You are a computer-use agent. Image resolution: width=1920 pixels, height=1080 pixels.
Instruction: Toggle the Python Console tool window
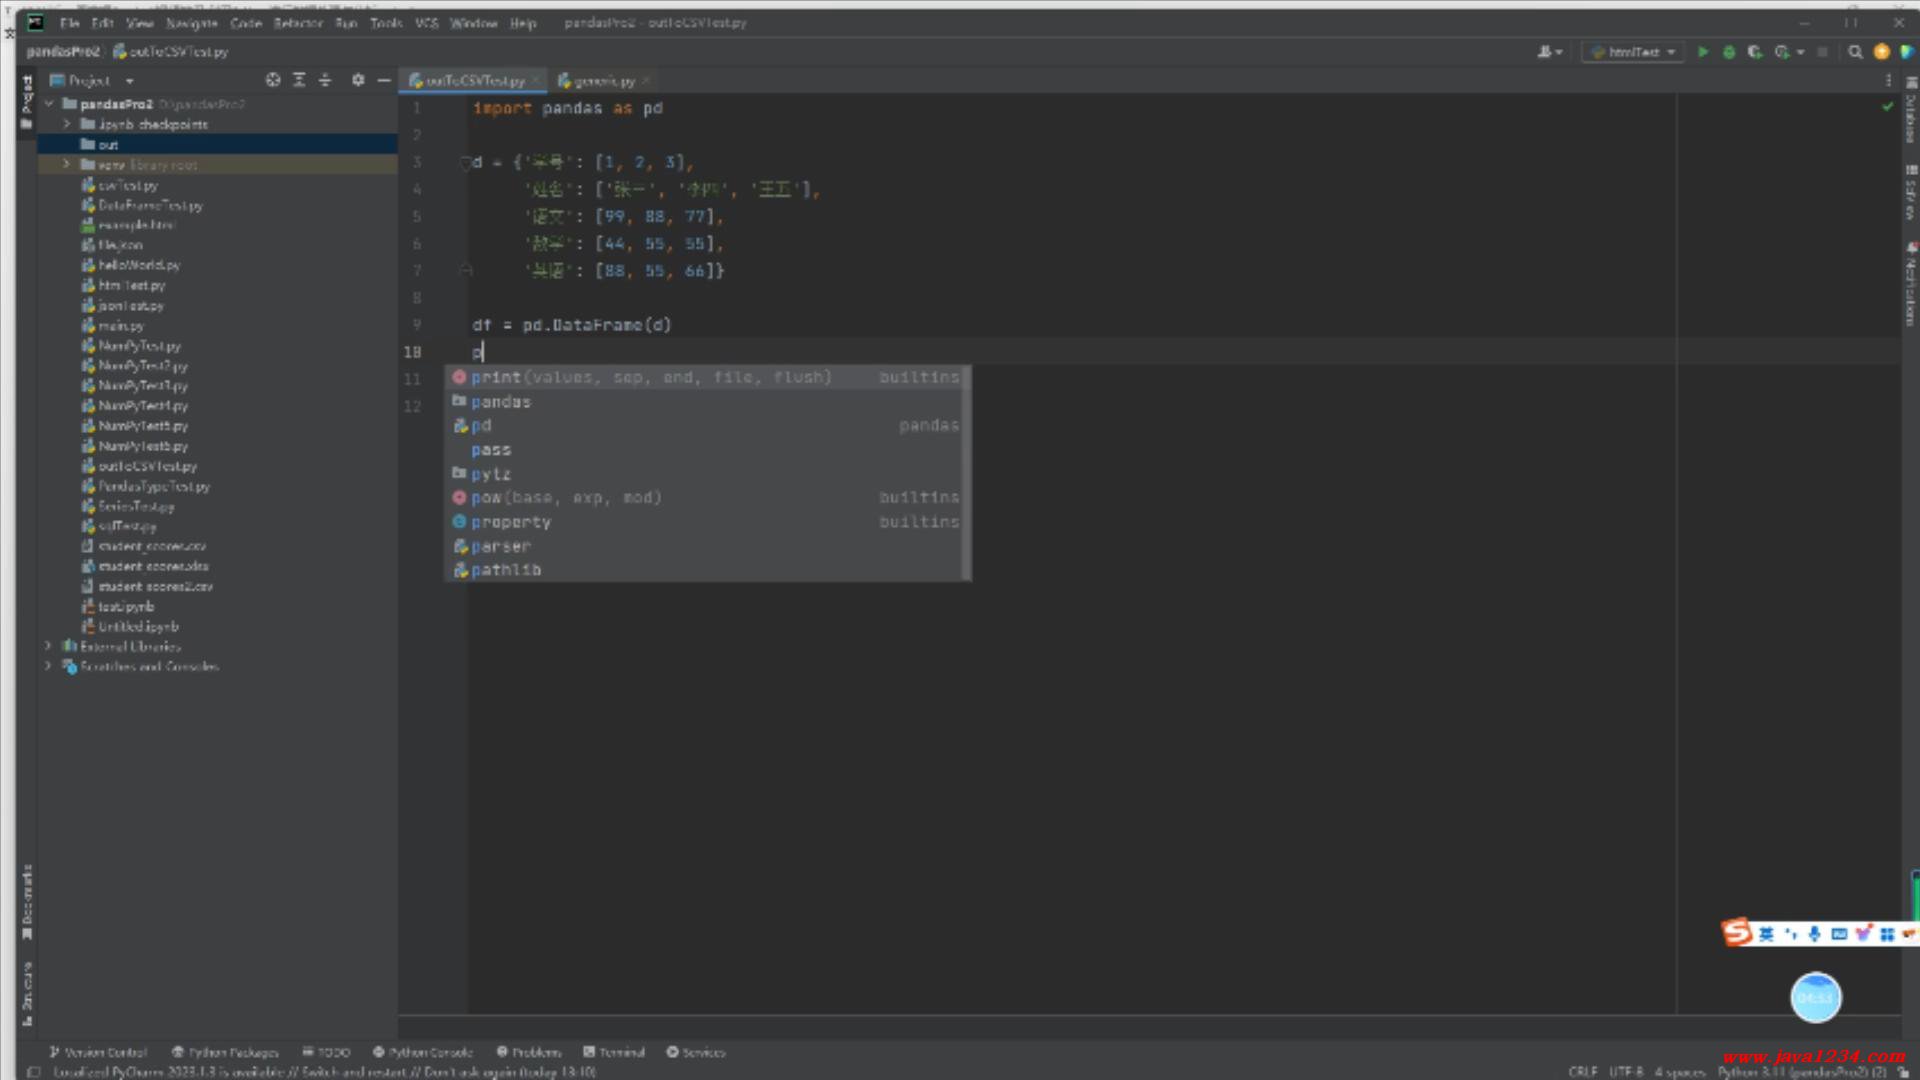422,1052
